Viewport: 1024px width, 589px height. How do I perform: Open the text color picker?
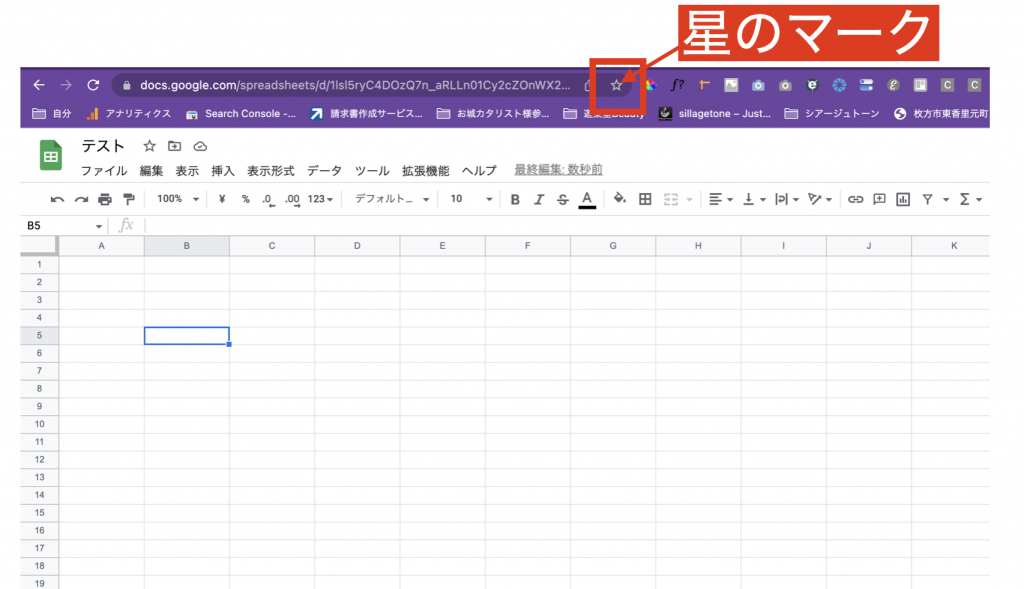tap(587, 200)
